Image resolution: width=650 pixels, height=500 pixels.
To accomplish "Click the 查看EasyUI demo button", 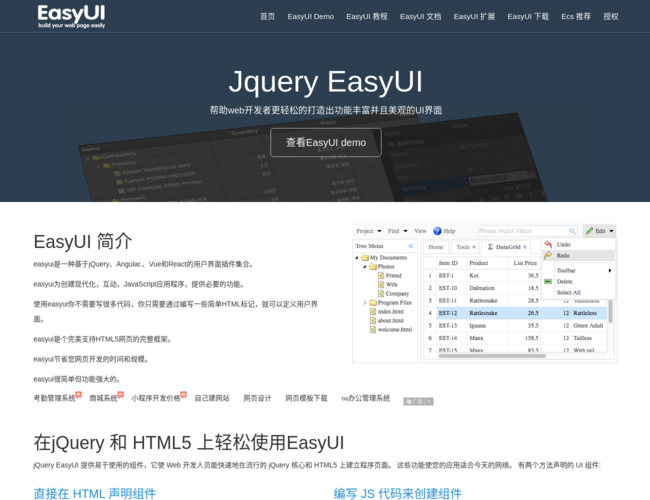I will pyautogui.click(x=326, y=143).
